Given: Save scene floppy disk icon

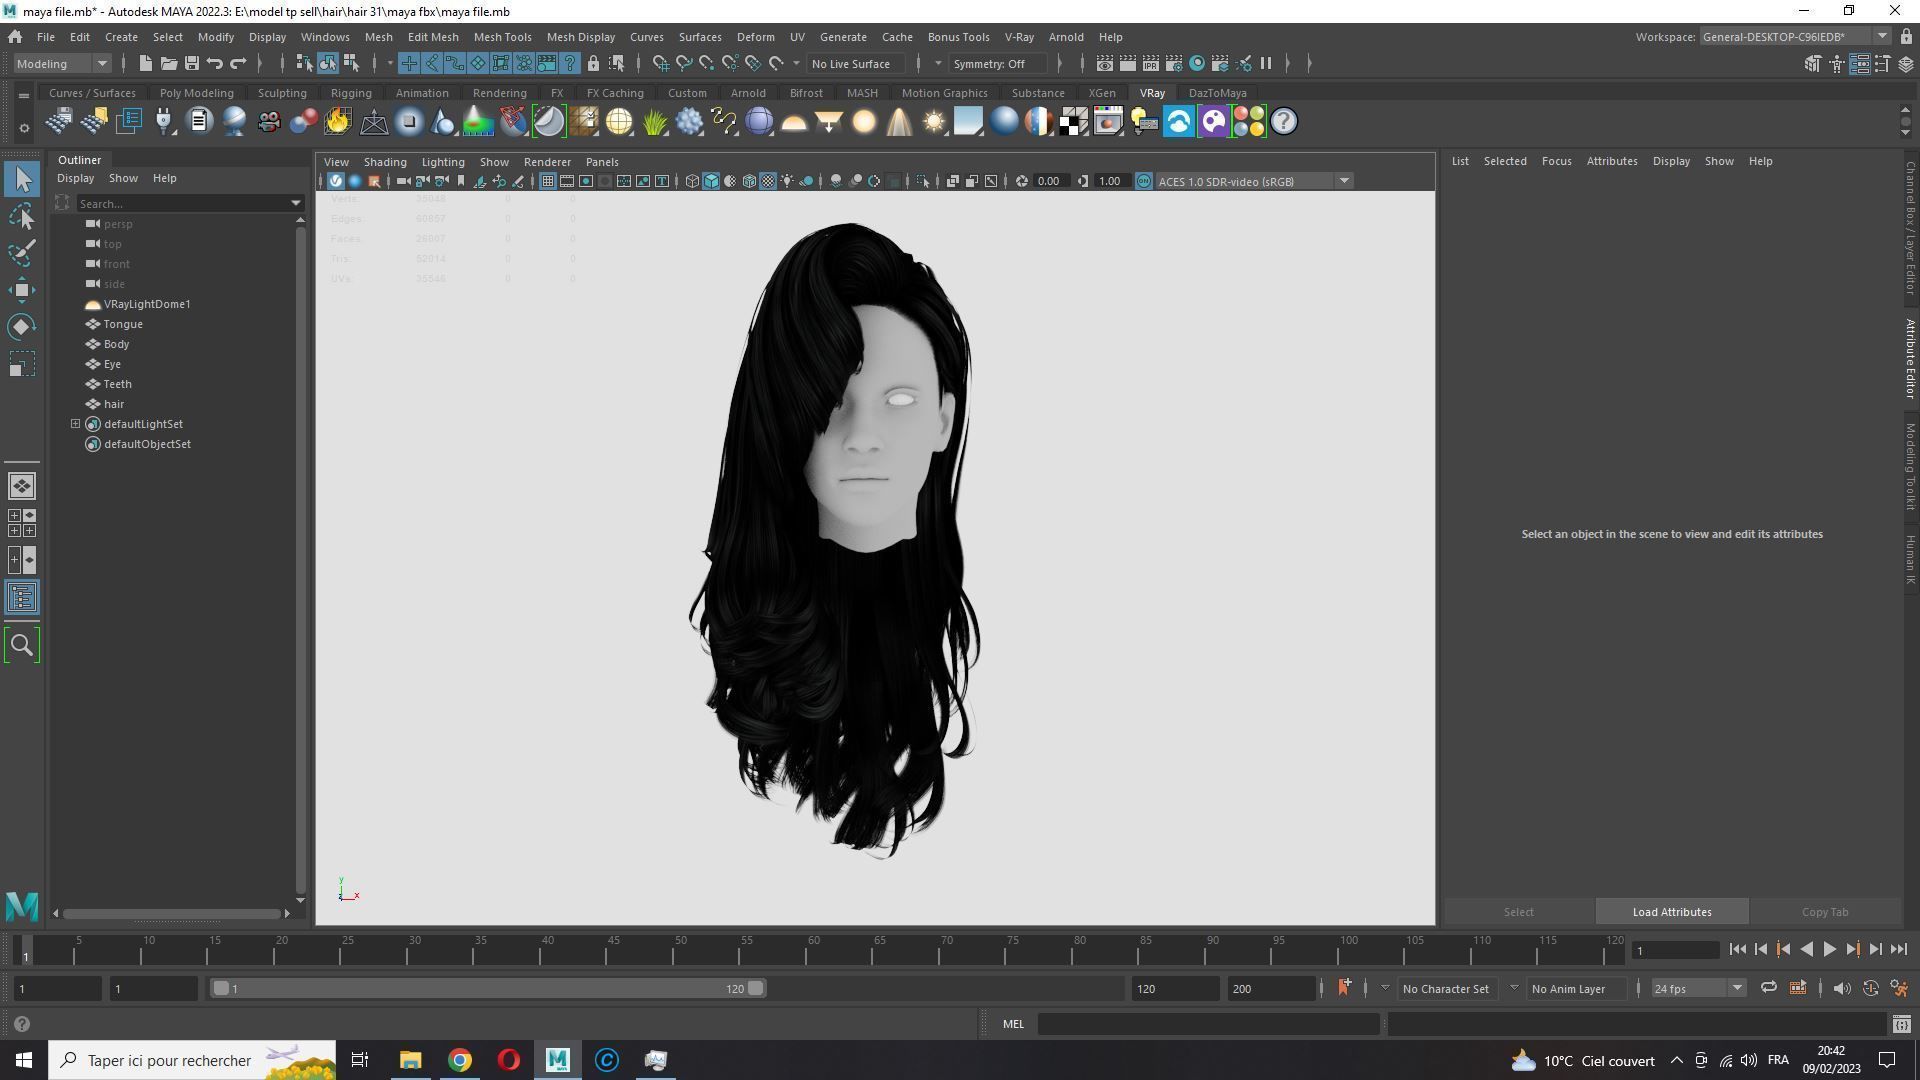Looking at the screenshot, I should pyautogui.click(x=191, y=64).
